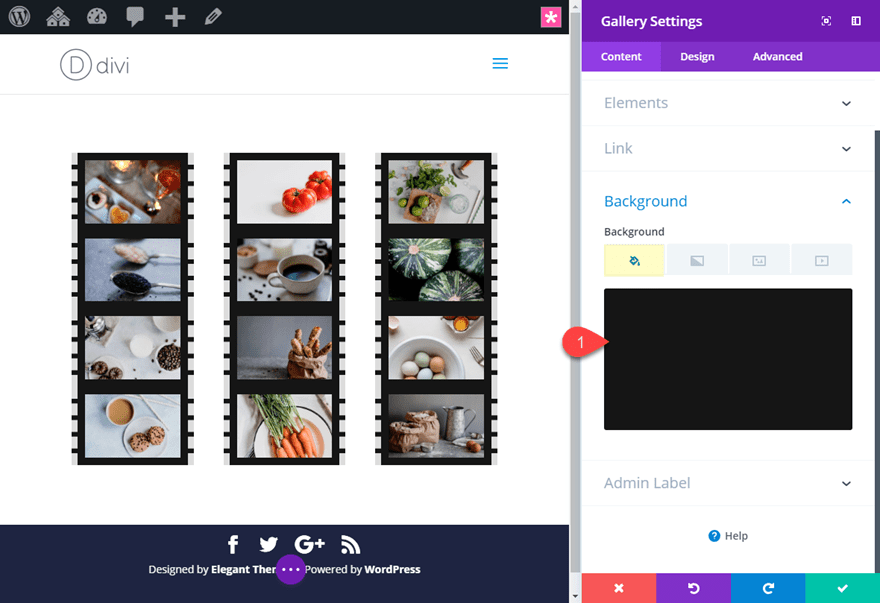The image size is (880, 603).
Task: Open the Advanced tab
Action: pyautogui.click(x=777, y=57)
